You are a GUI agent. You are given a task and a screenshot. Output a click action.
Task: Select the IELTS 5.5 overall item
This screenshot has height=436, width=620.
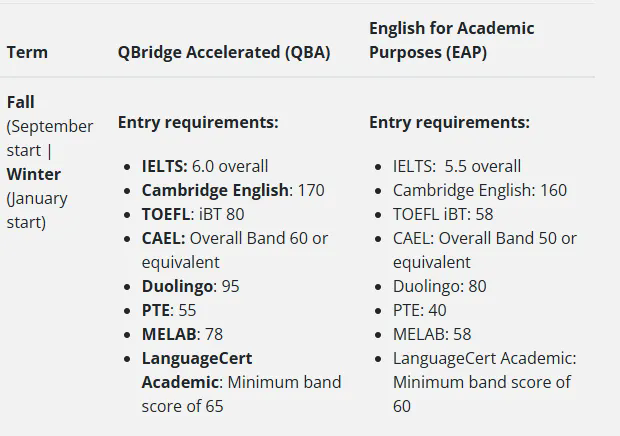click(456, 166)
